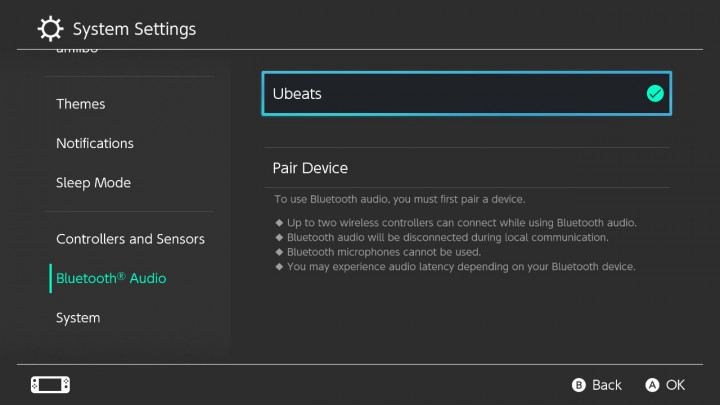
Task: Click the audio latency warning bullet text
Action: (x=461, y=267)
